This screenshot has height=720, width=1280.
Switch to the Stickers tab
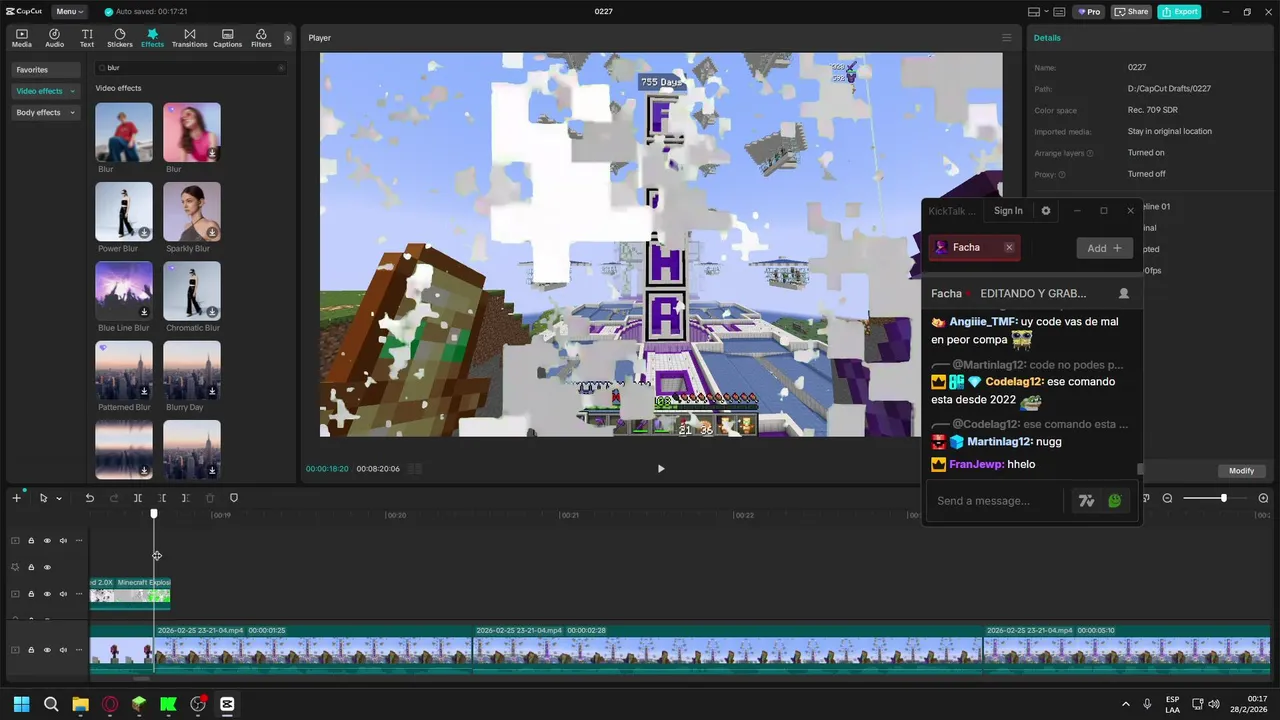[x=120, y=38]
